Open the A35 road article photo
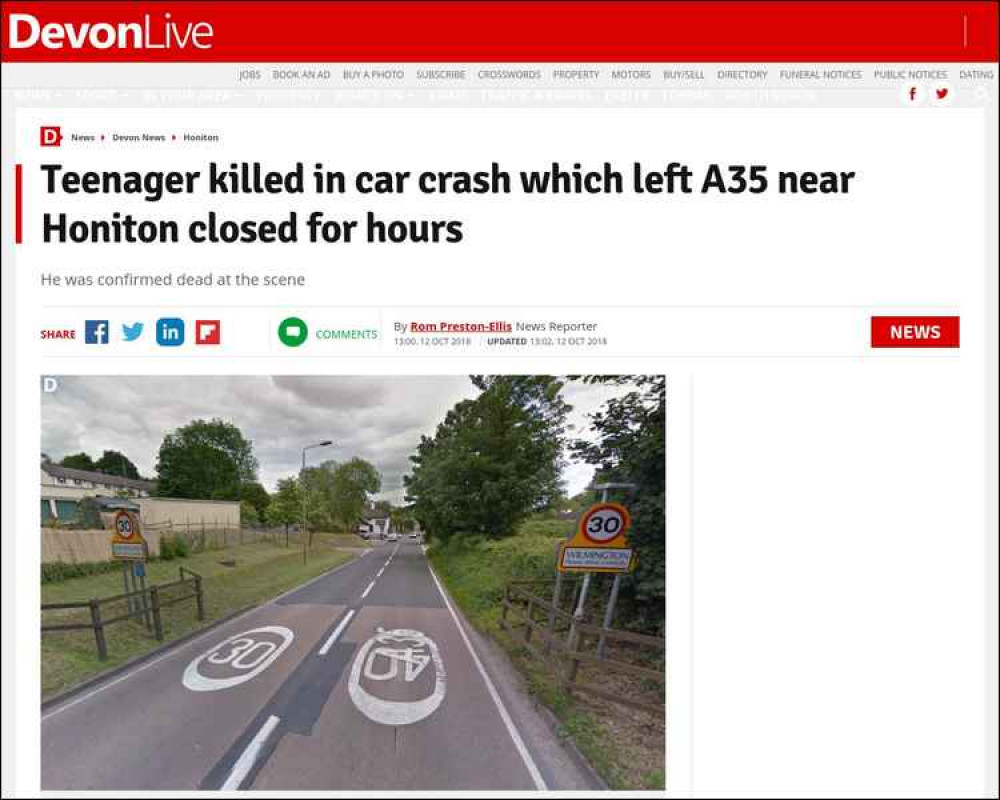Viewport: 1000px width, 800px height. pos(353,582)
